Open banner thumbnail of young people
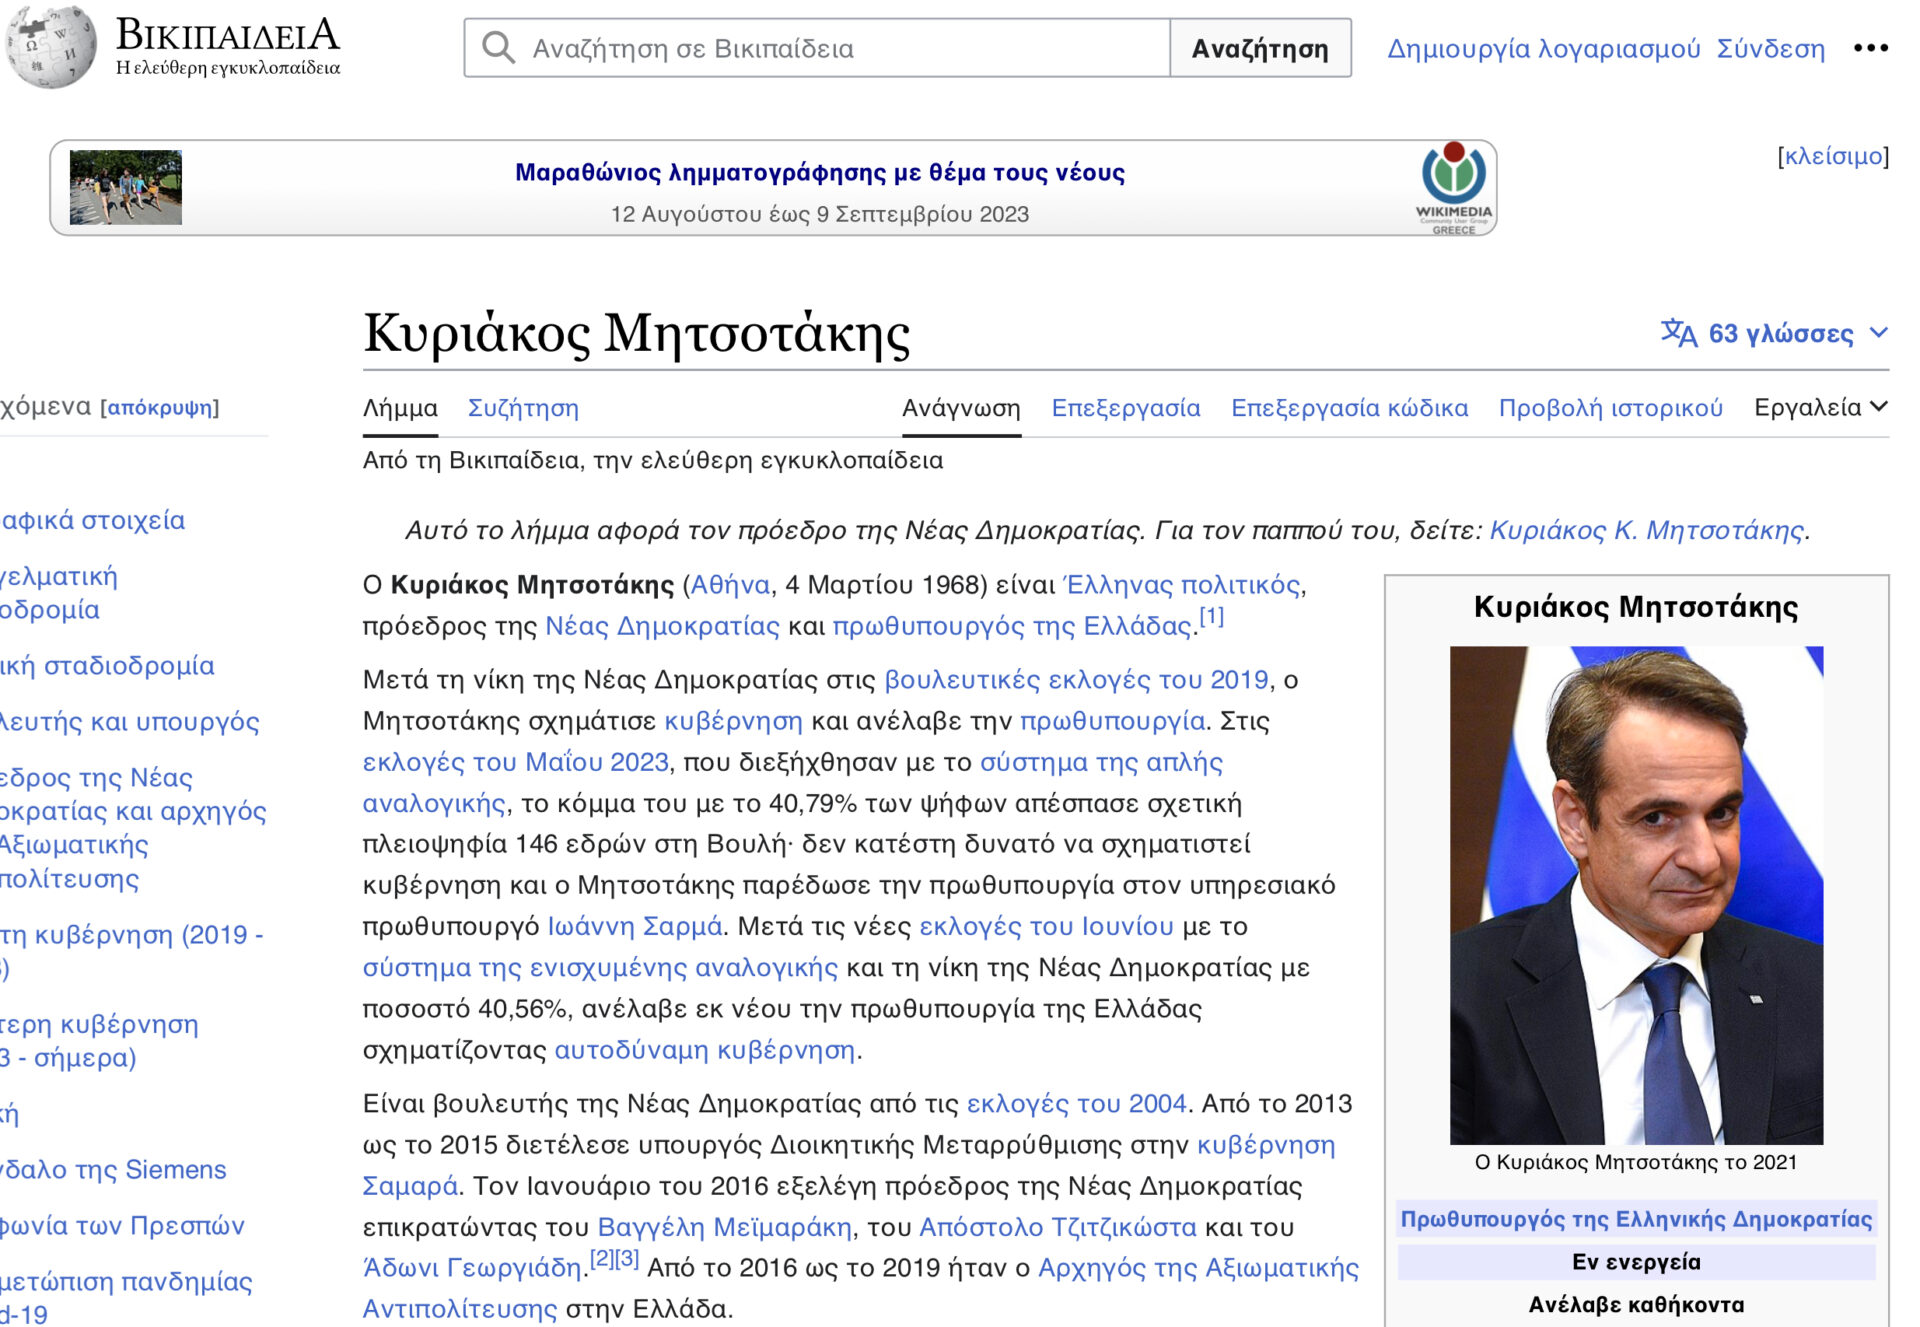This screenshot has height=1327, width=1920. 126,187
